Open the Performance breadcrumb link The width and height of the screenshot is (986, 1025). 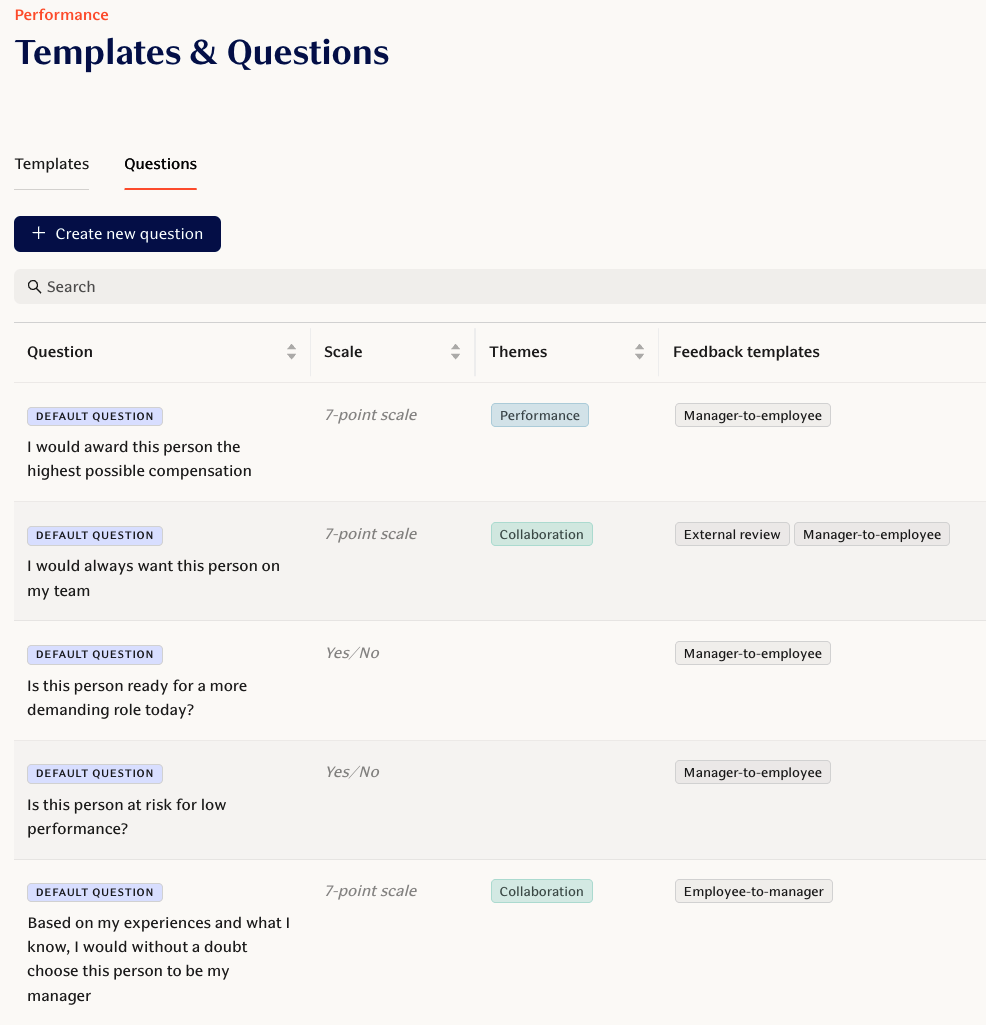click(x=62, y=15)
